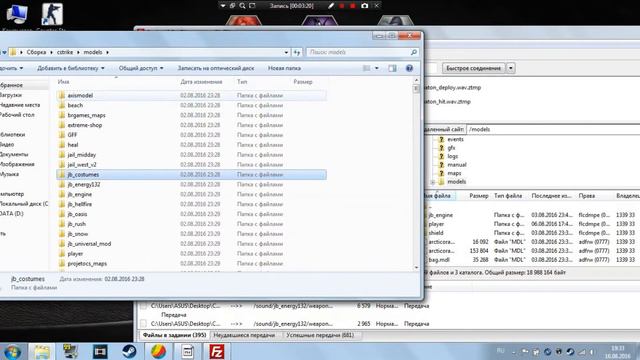Click the Explorer vertical scrollbar thumb
640x360 pixels.
(416, 89)
